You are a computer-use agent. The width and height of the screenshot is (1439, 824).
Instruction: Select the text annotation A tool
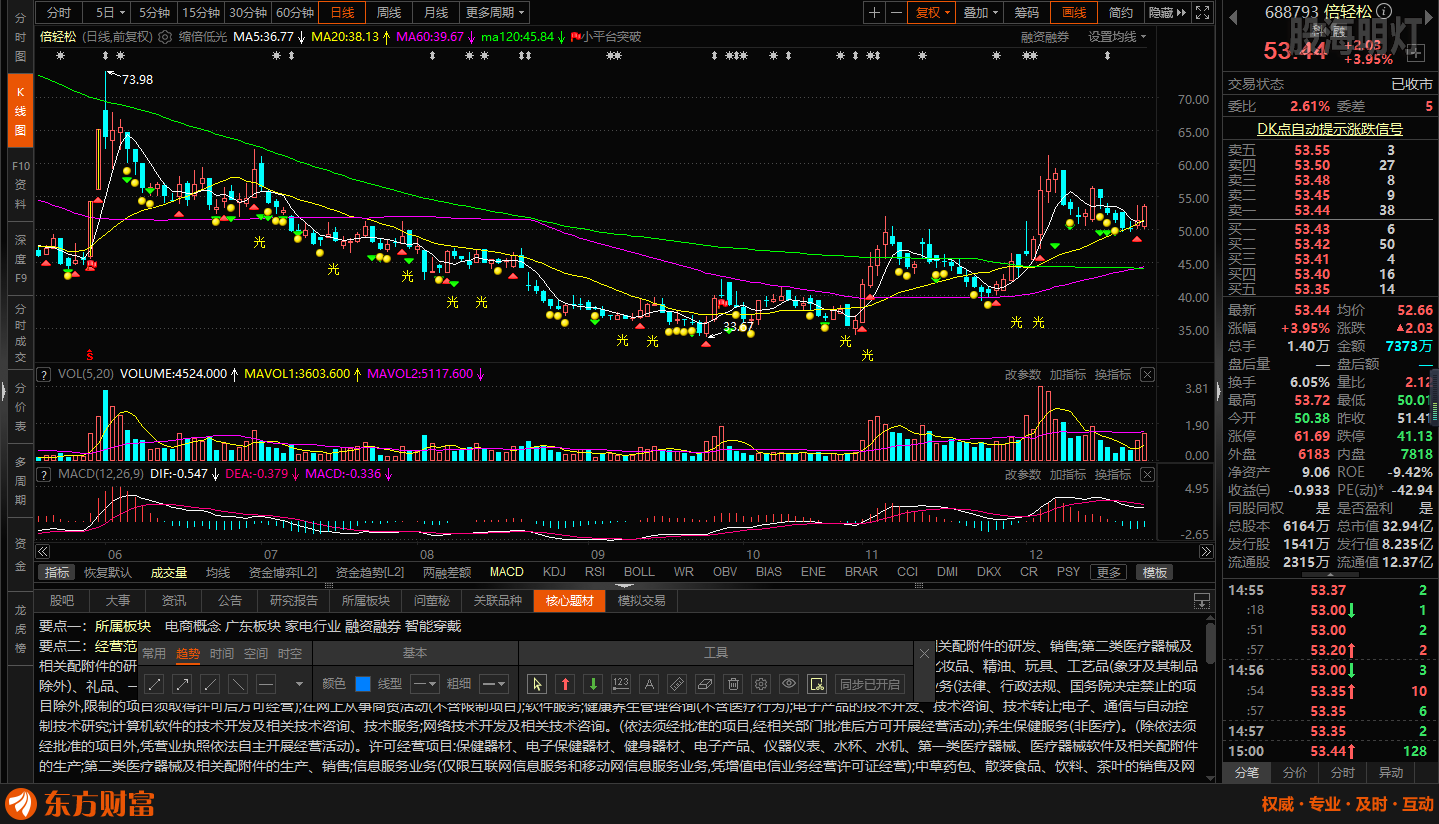(x=649, y=684)
